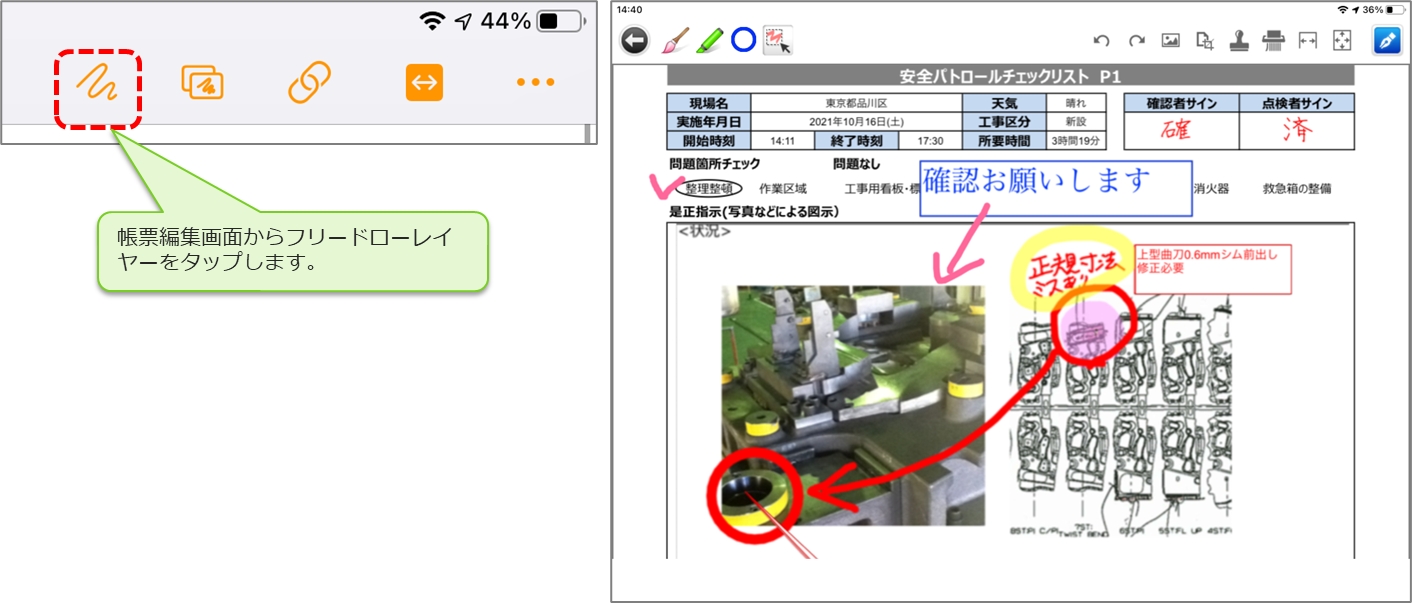Tap the end time value 17:30
The image size is (1412, 603).
pos(930,141)
